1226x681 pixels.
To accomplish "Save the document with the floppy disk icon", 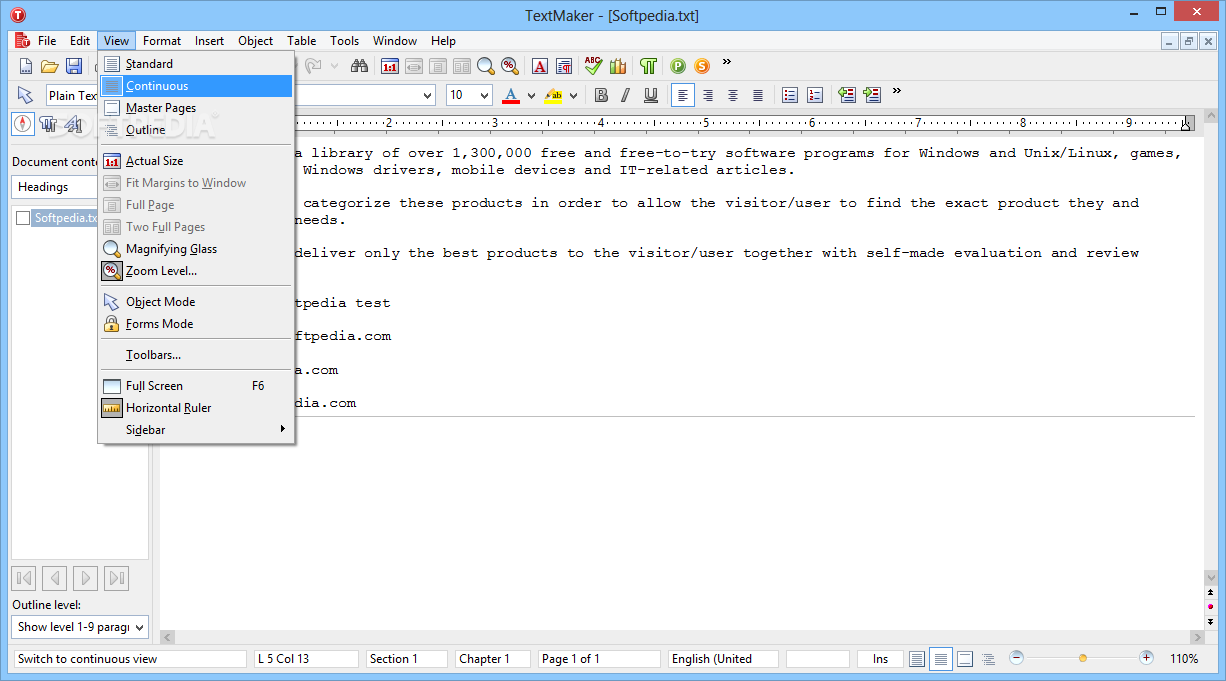I will click(x=74, y=66).
